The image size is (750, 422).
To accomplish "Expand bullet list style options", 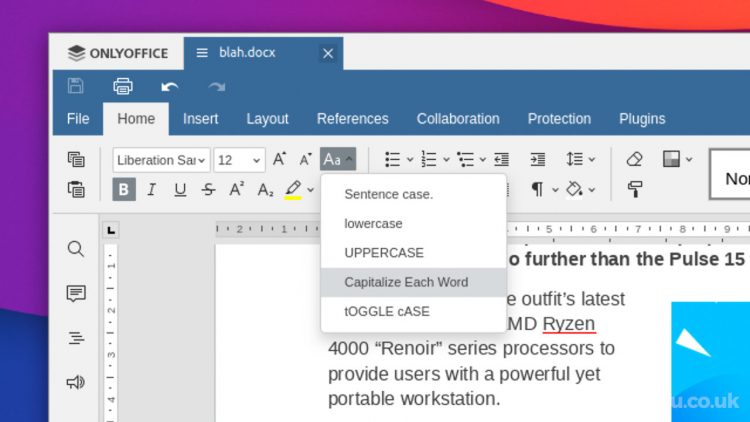I will pyautogui.click(x=410, y=159).
